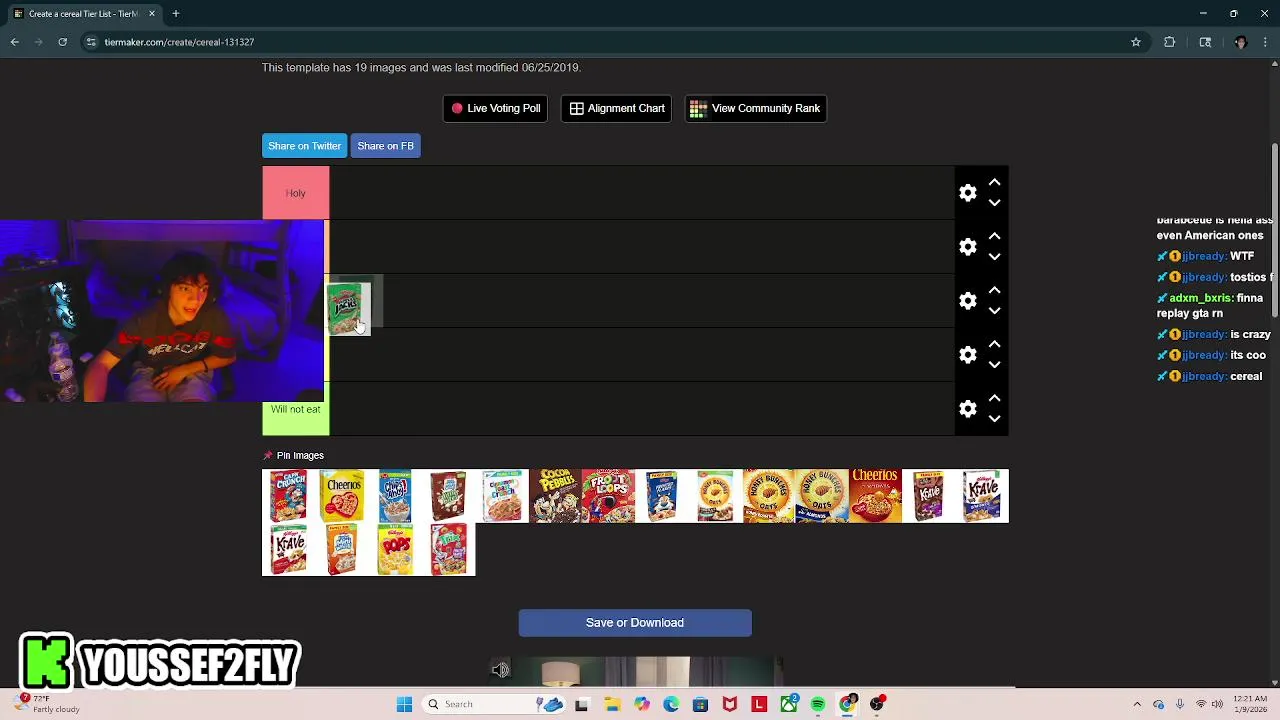This screenshot has height=720, width=1280.
Task: Pick the Chips Ahoy cereal image
Action: (395, 496)
